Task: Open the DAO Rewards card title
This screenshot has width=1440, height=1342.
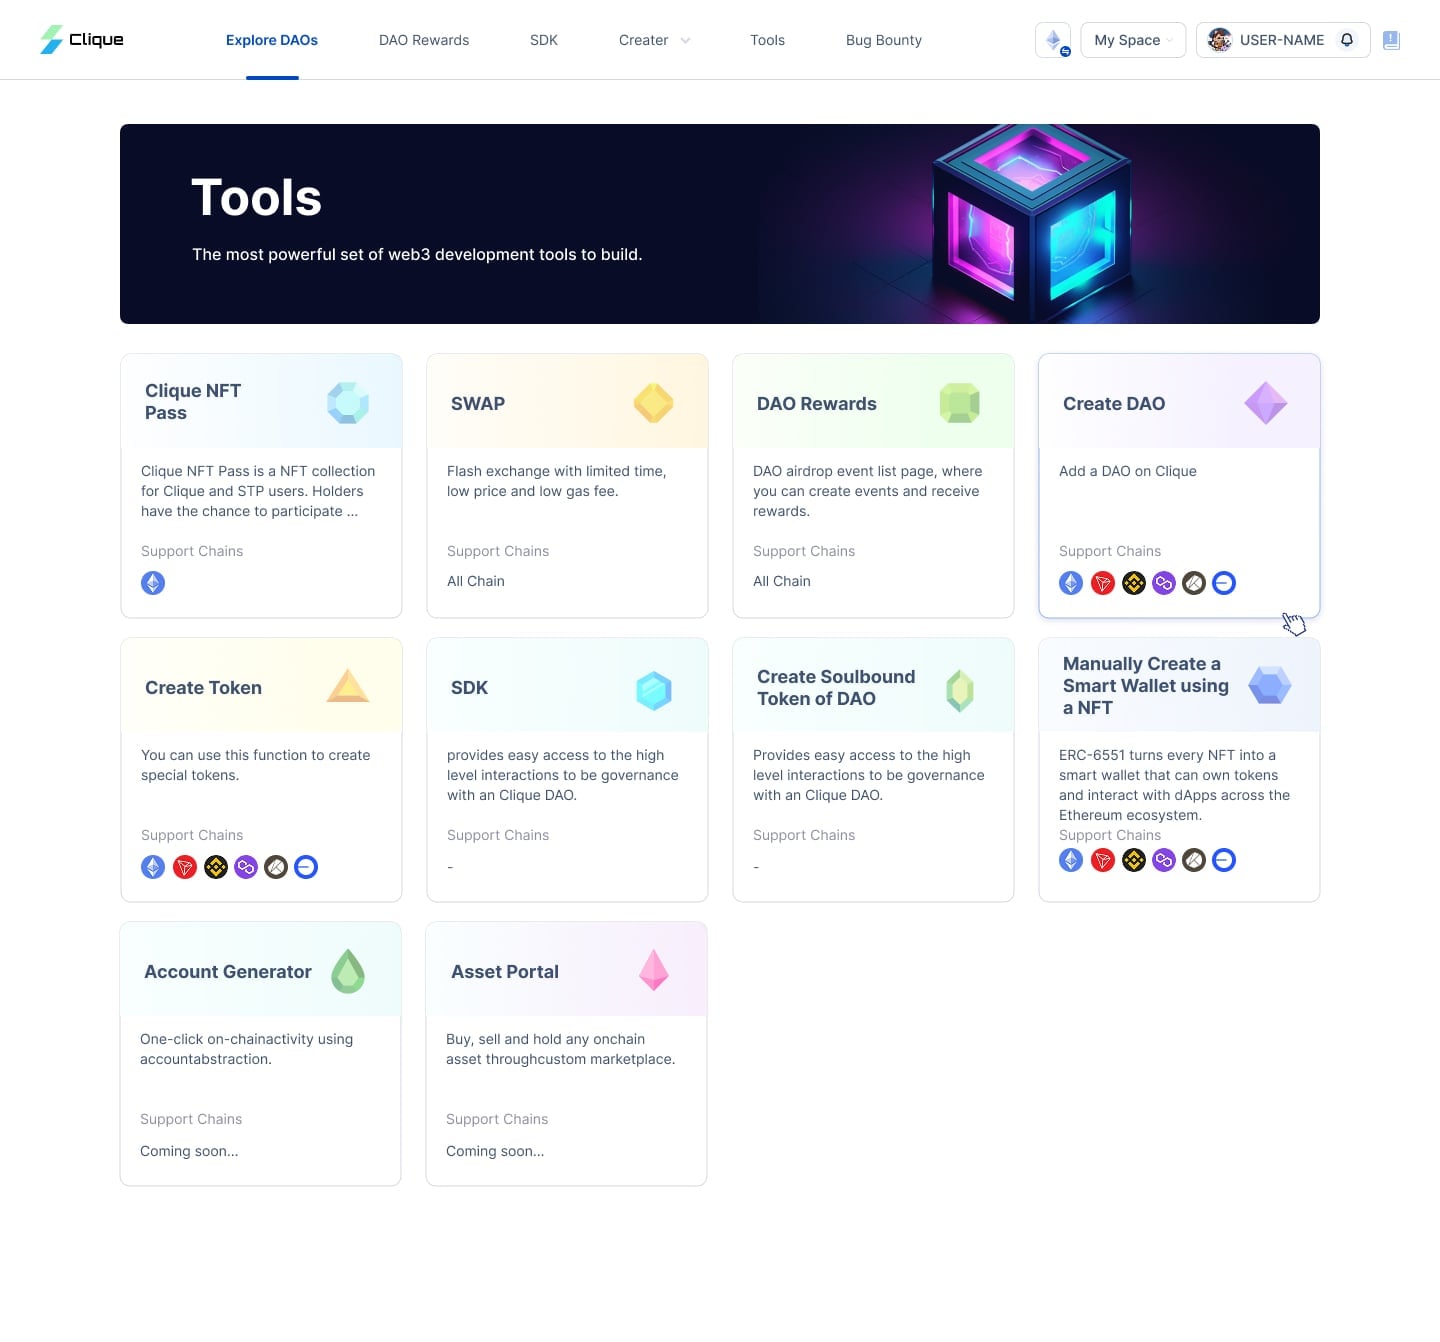Action: pos(817,404)
